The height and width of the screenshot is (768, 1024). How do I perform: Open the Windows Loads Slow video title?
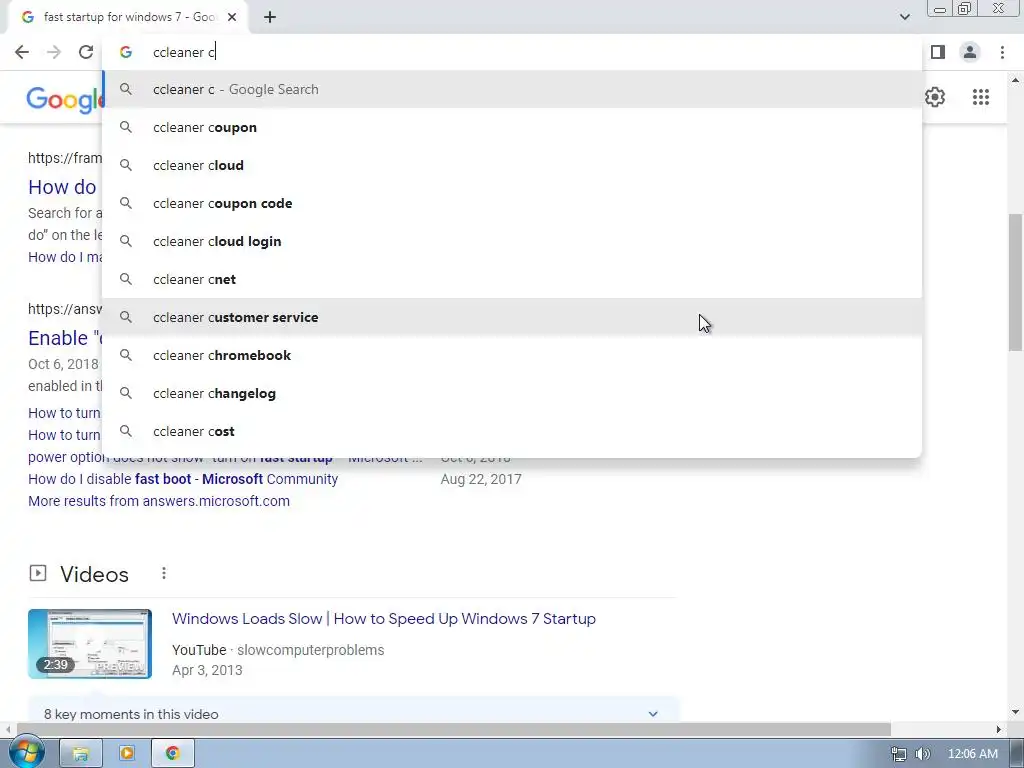point(384,618)
